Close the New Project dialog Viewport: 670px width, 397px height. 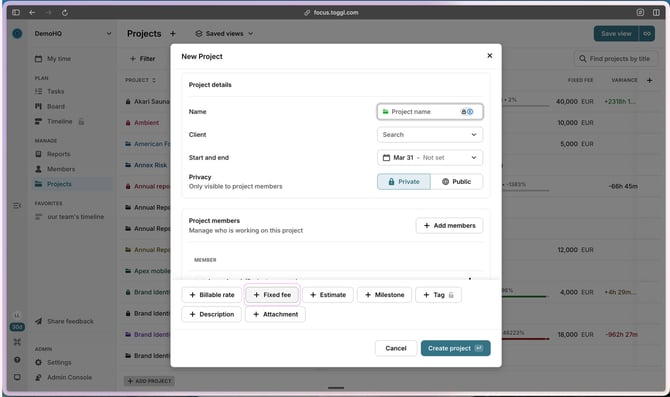[490, 56]
